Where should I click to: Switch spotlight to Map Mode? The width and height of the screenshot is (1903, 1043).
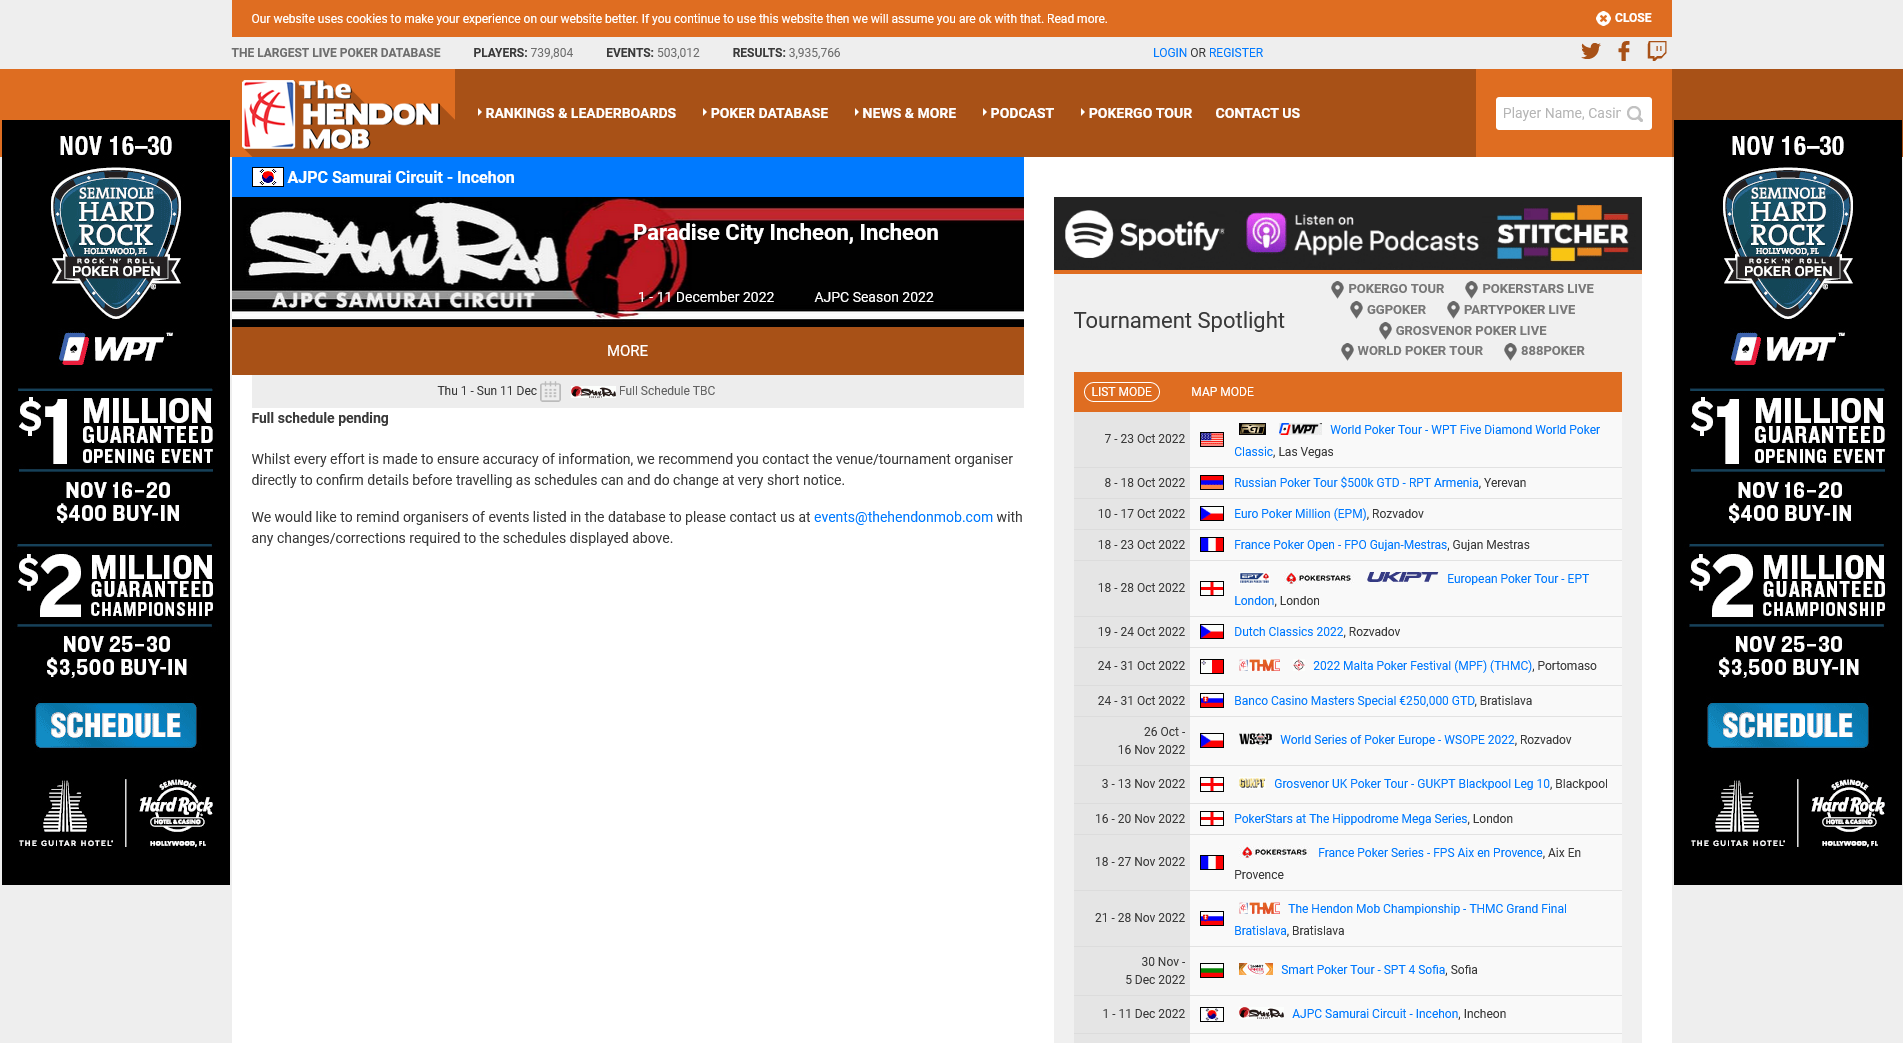pos(1222,392)
